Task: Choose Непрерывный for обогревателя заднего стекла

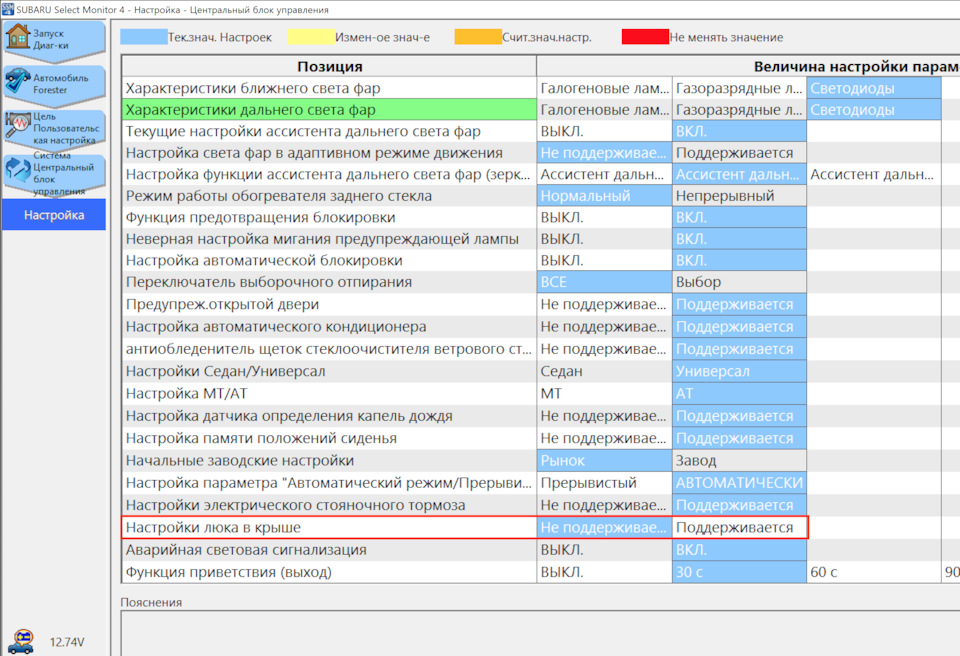Action: (x=739, y=195)
